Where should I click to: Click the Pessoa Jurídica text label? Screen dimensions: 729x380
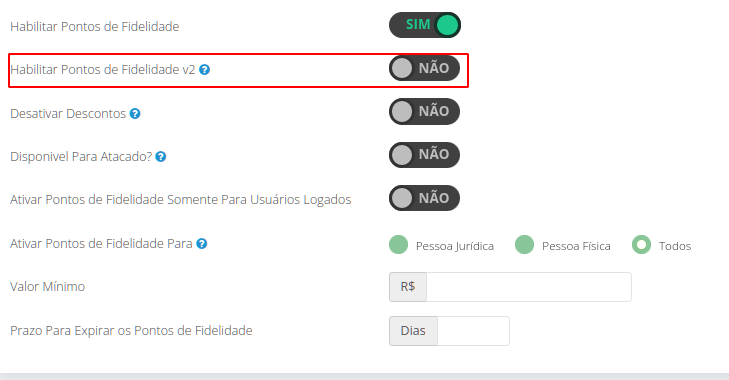[455, 246]
